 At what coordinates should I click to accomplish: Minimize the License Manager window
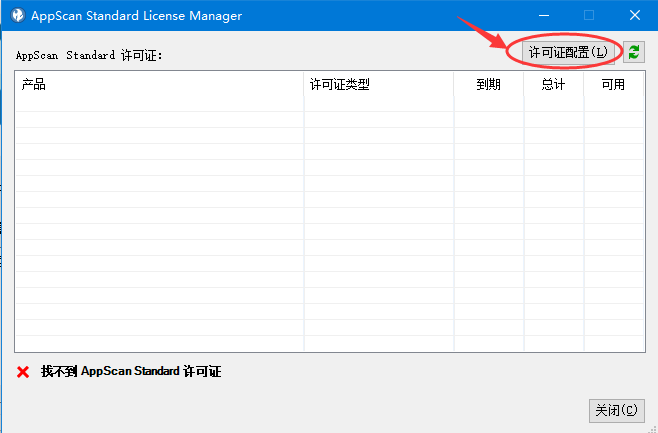[x=544, y=16]
